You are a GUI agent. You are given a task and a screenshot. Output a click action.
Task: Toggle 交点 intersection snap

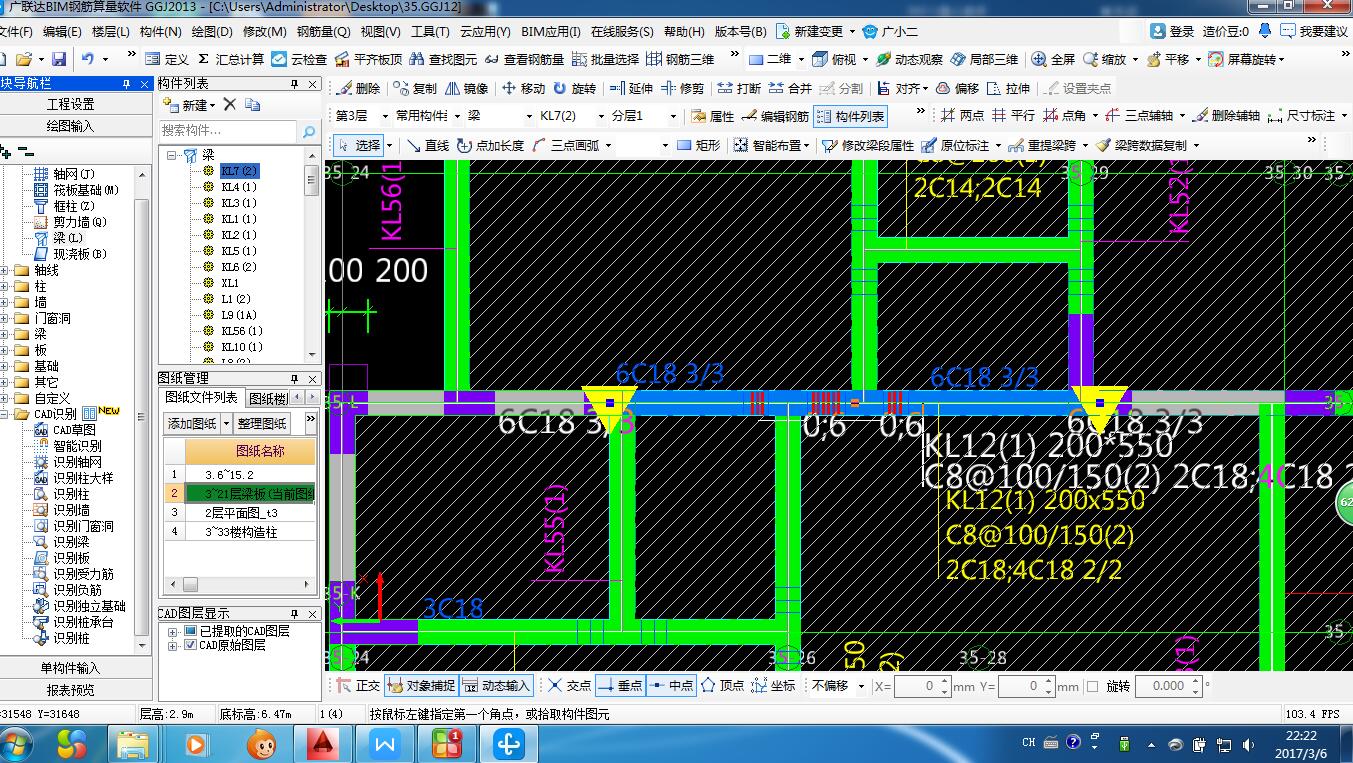click(x=569, y=686)
